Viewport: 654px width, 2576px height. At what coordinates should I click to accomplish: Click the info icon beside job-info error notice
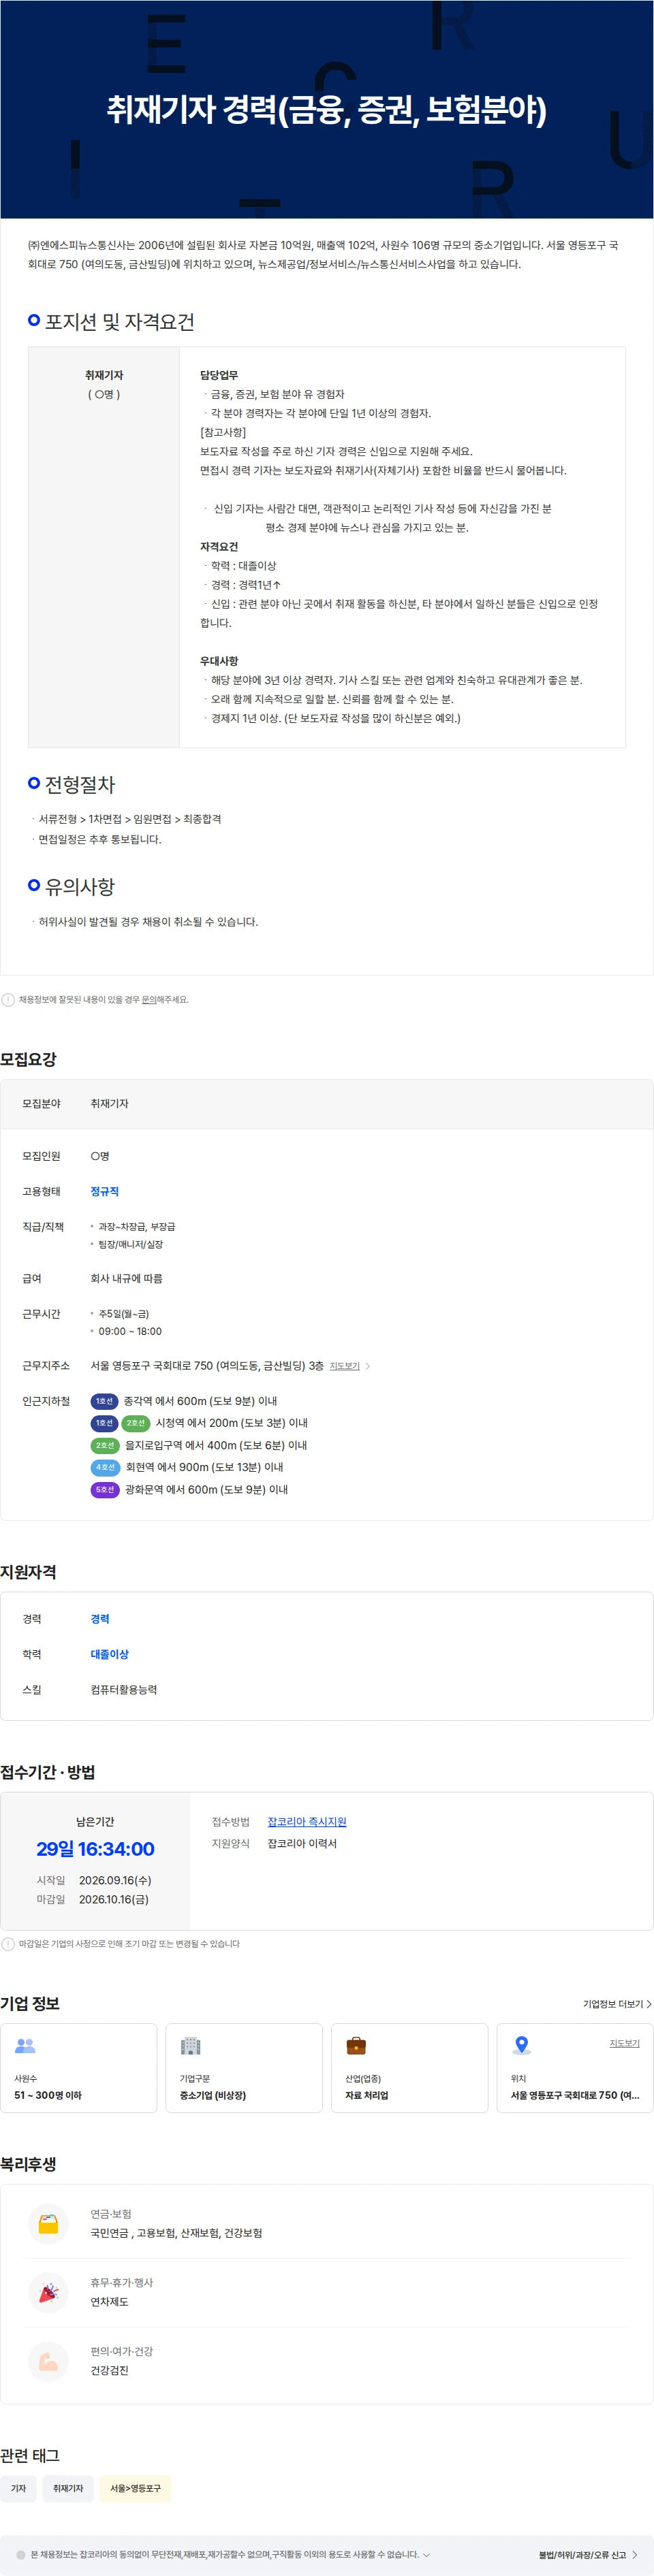coord(8,999)
